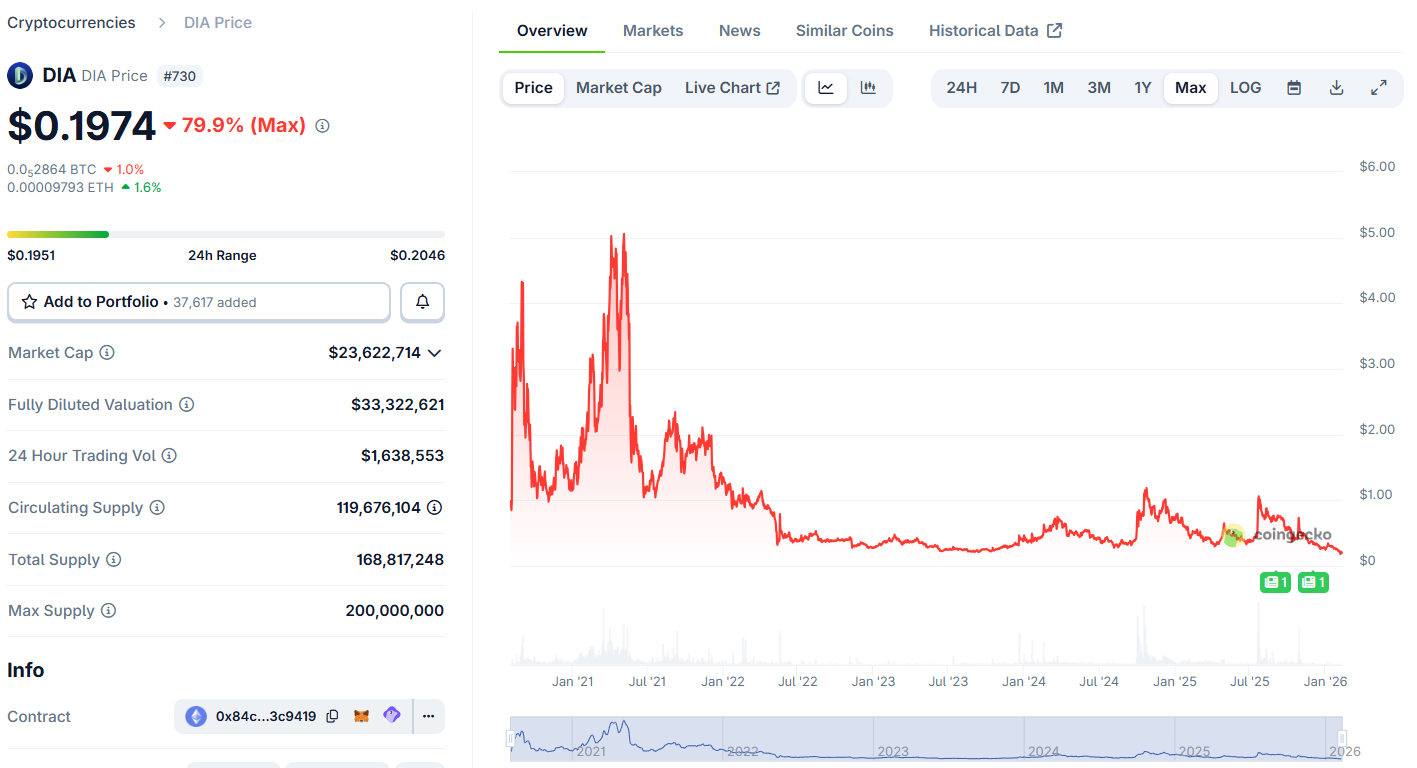Click the info icon beside Total Supply
Viewport: 1417px width, 768px height.
click(x=114, y=560)
